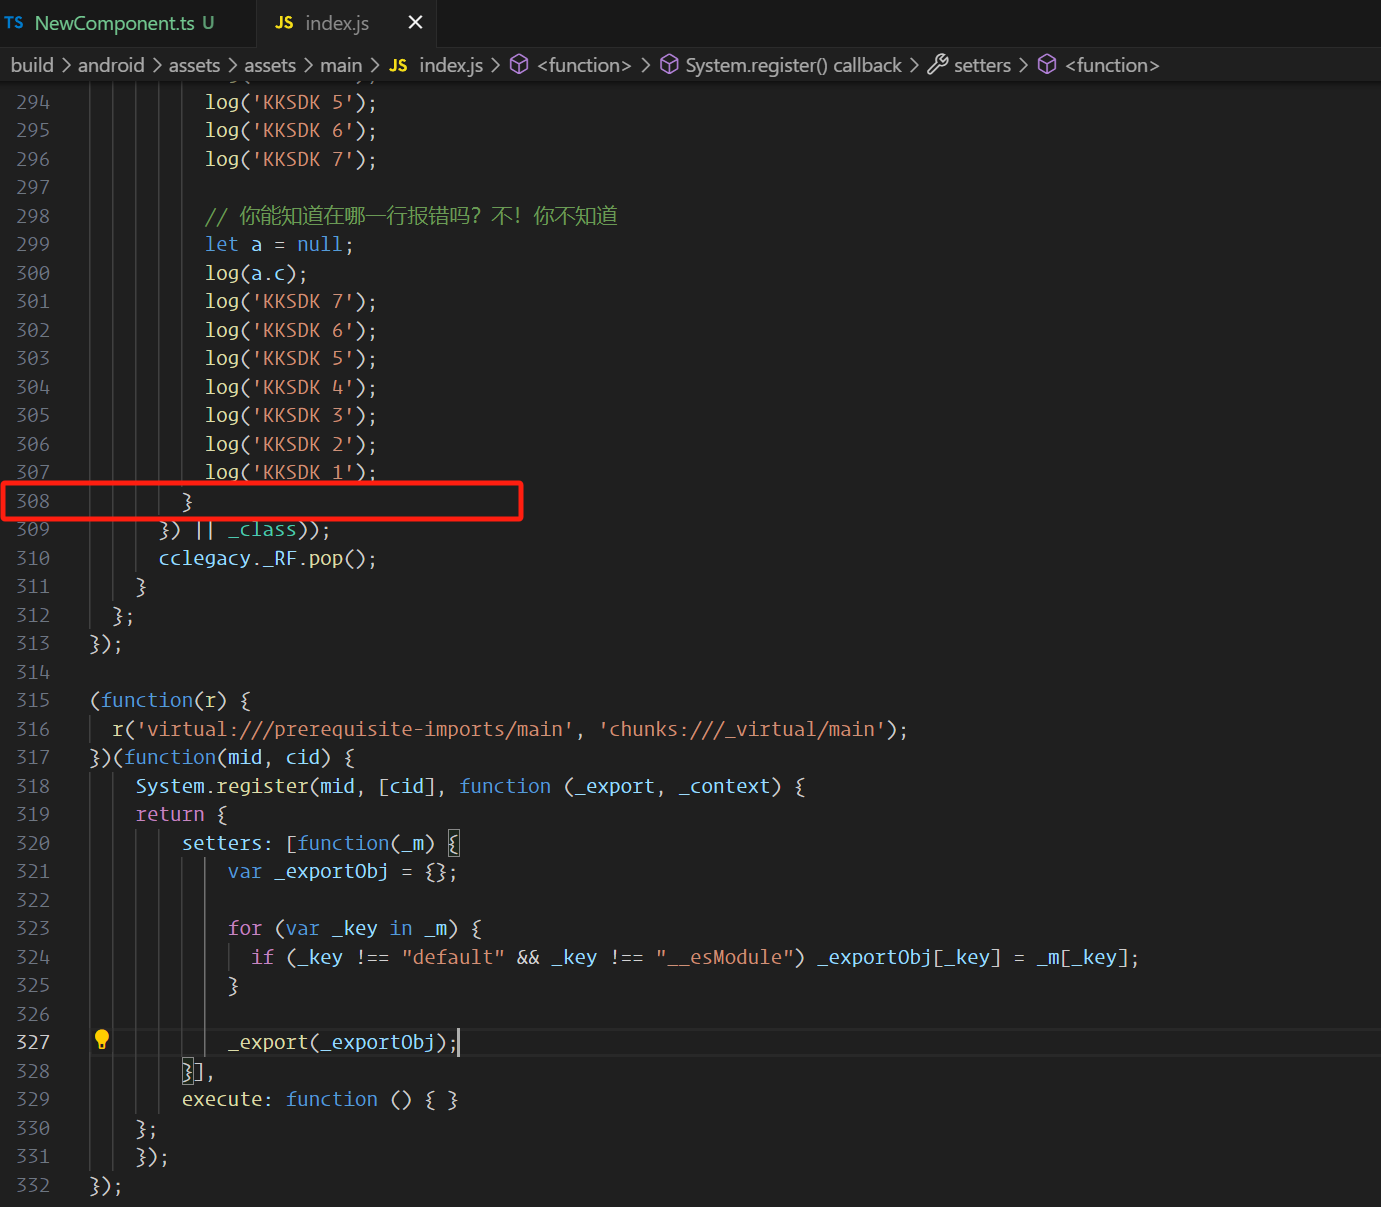Place cursor on 'let a = null;' line
Viewport: 1381px width, 1207px height.
tap(279, 245)
